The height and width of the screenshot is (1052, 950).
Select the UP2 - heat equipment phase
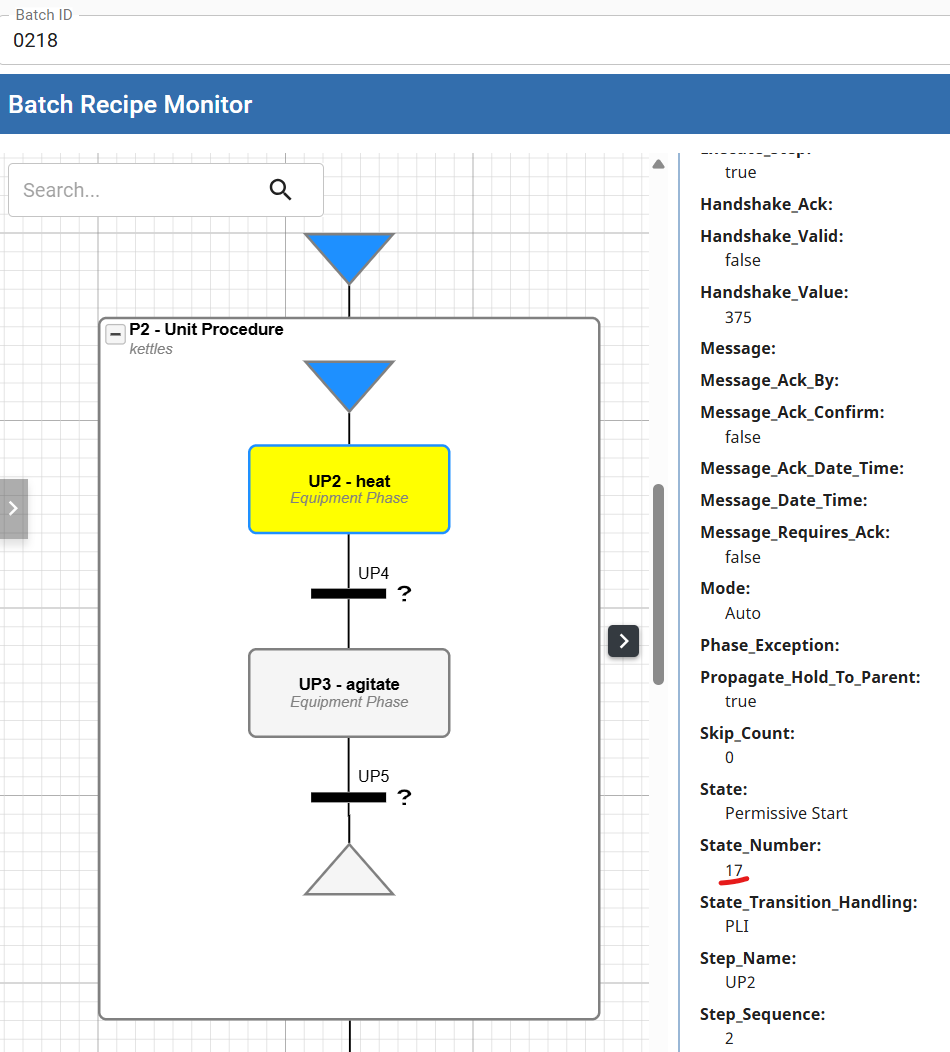click(x=349, y=489)
